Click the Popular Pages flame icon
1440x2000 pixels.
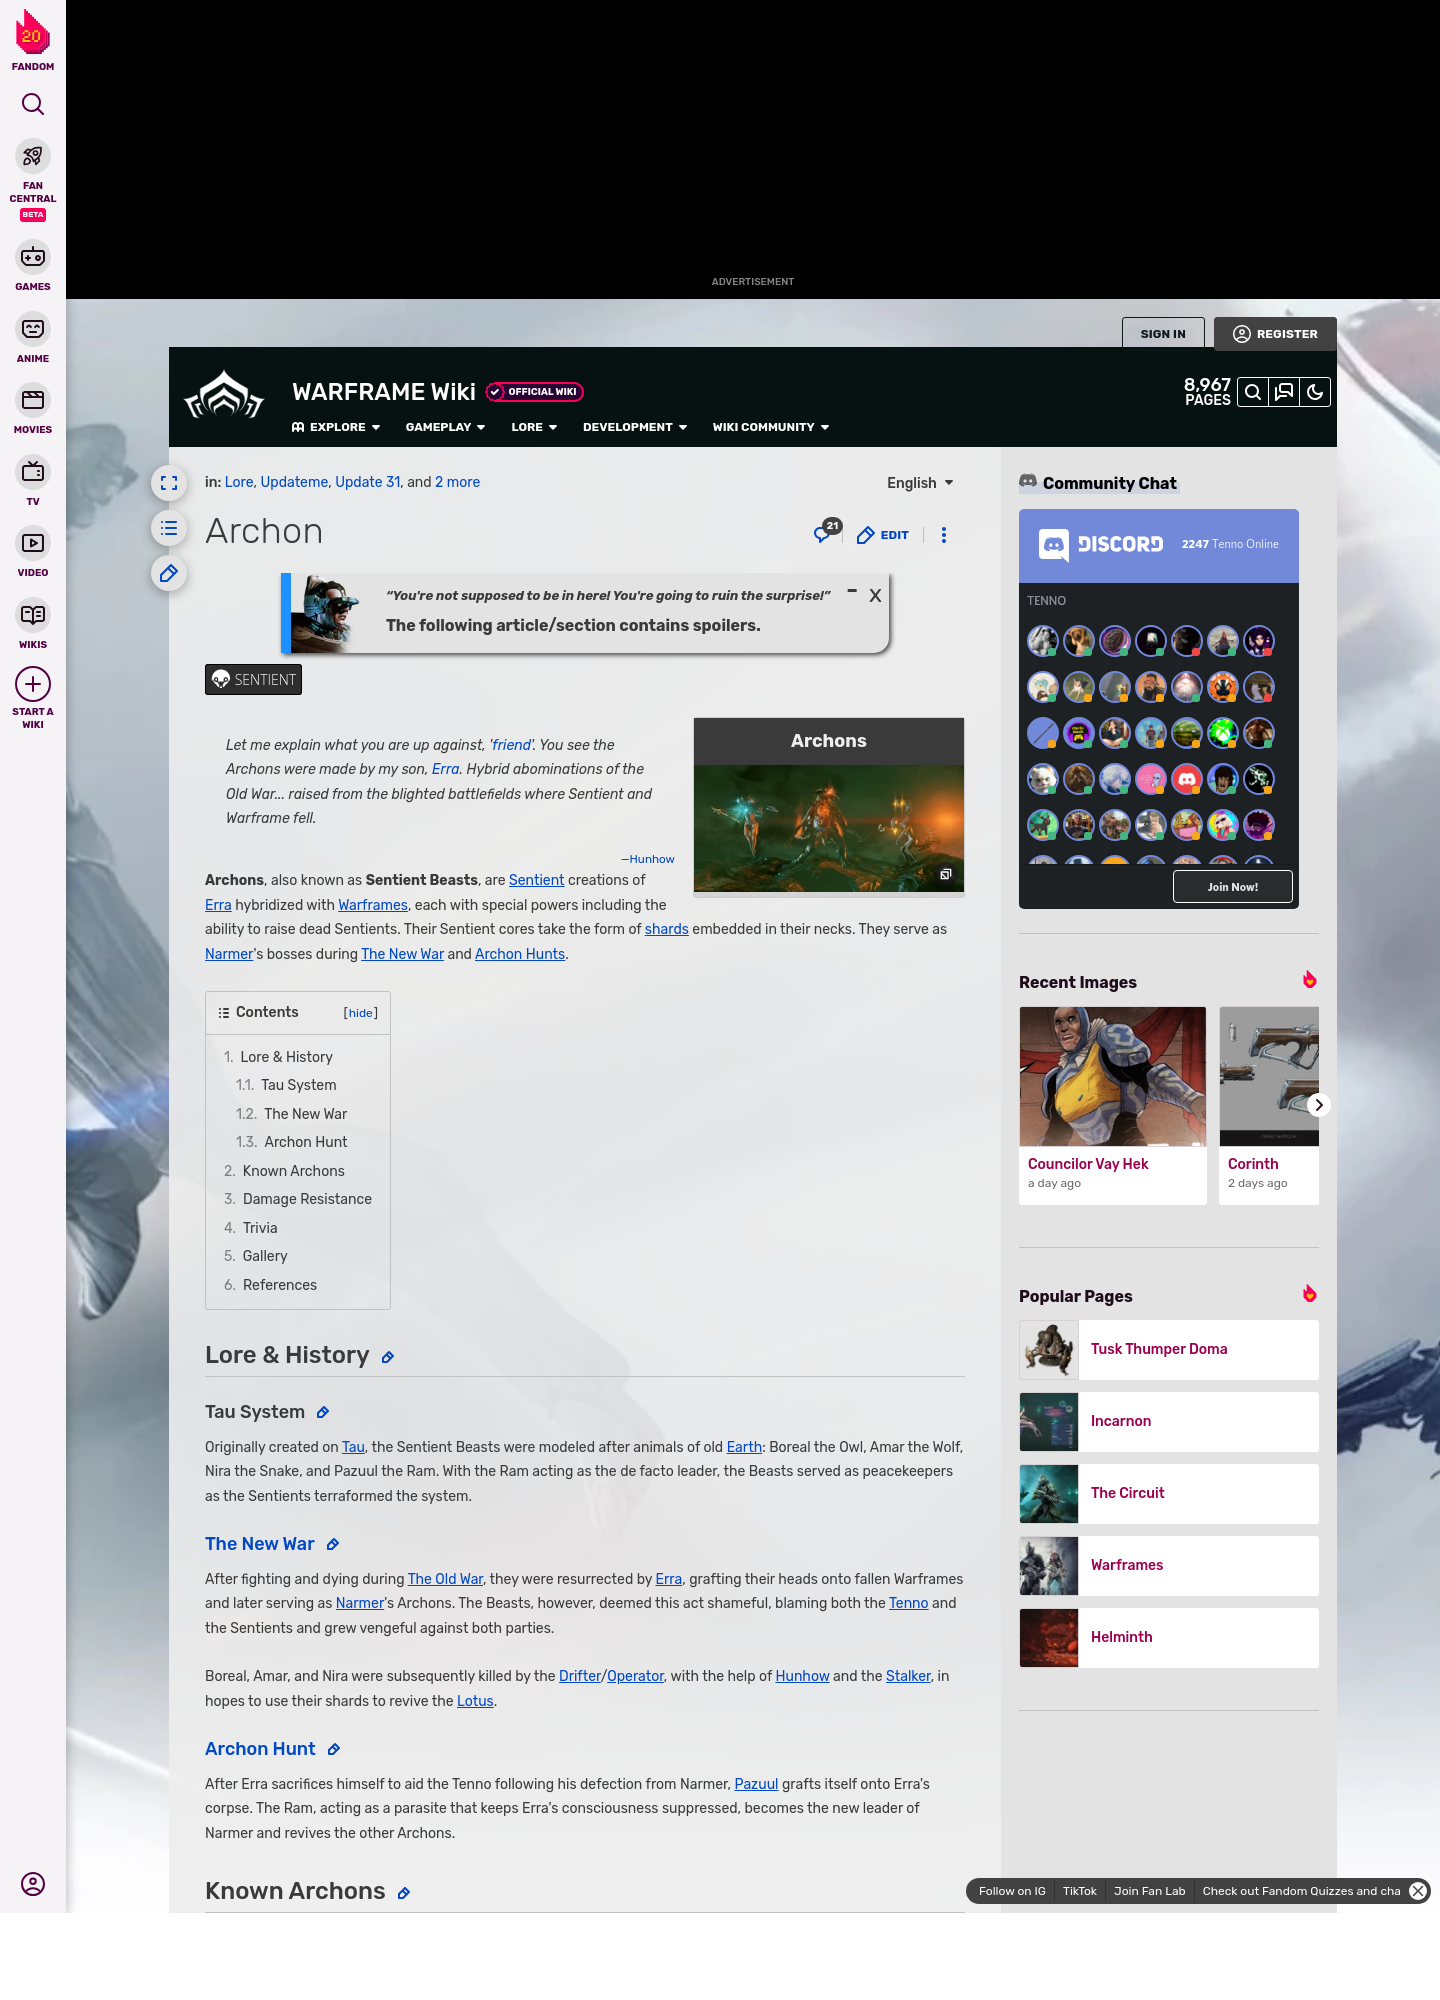[1310, 1294]
